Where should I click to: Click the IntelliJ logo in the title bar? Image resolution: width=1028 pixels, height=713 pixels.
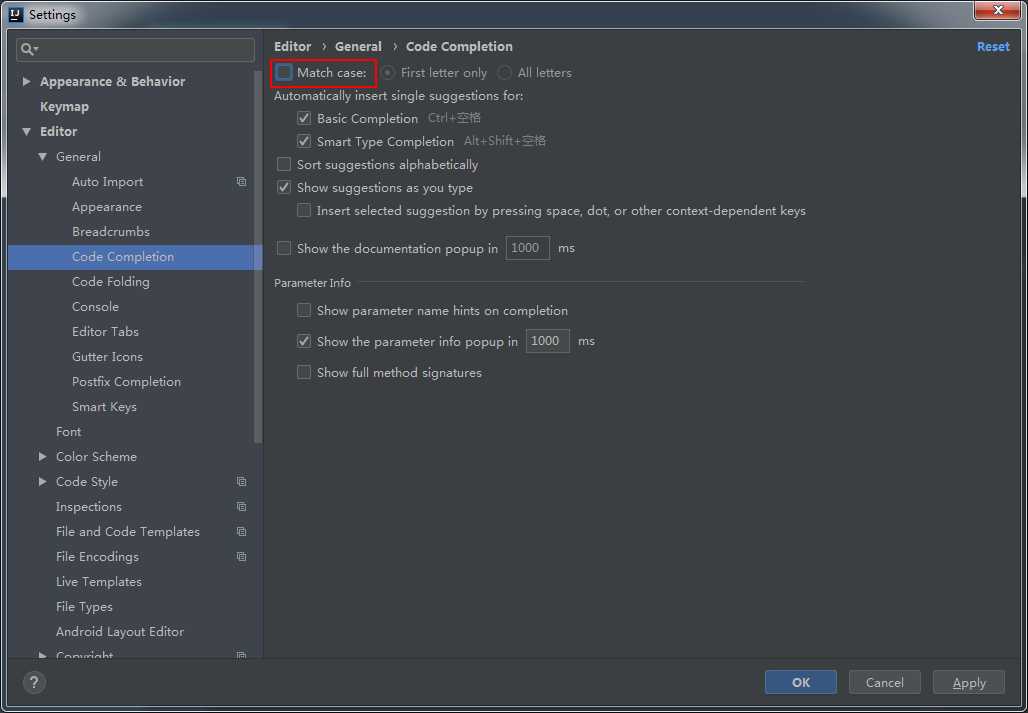[x=16, y=14]
